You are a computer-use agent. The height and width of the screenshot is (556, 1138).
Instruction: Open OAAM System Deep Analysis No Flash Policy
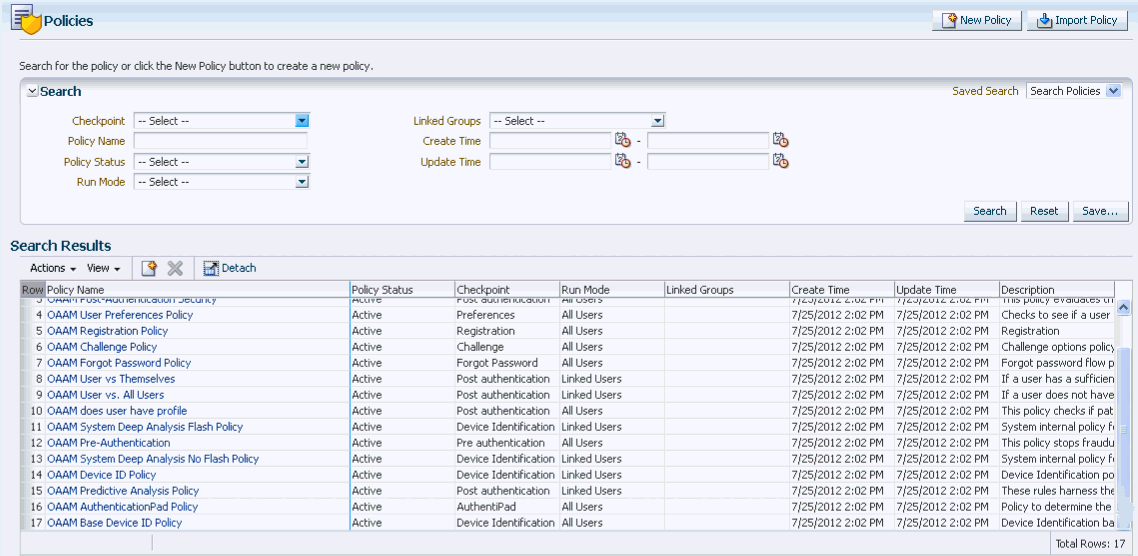point(153,459)
